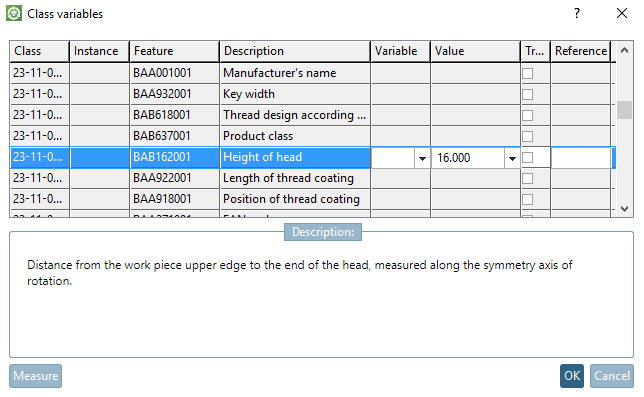Tick the checkbox in the Length of thread coating row

pyautogui.click(x=527, y=178)
